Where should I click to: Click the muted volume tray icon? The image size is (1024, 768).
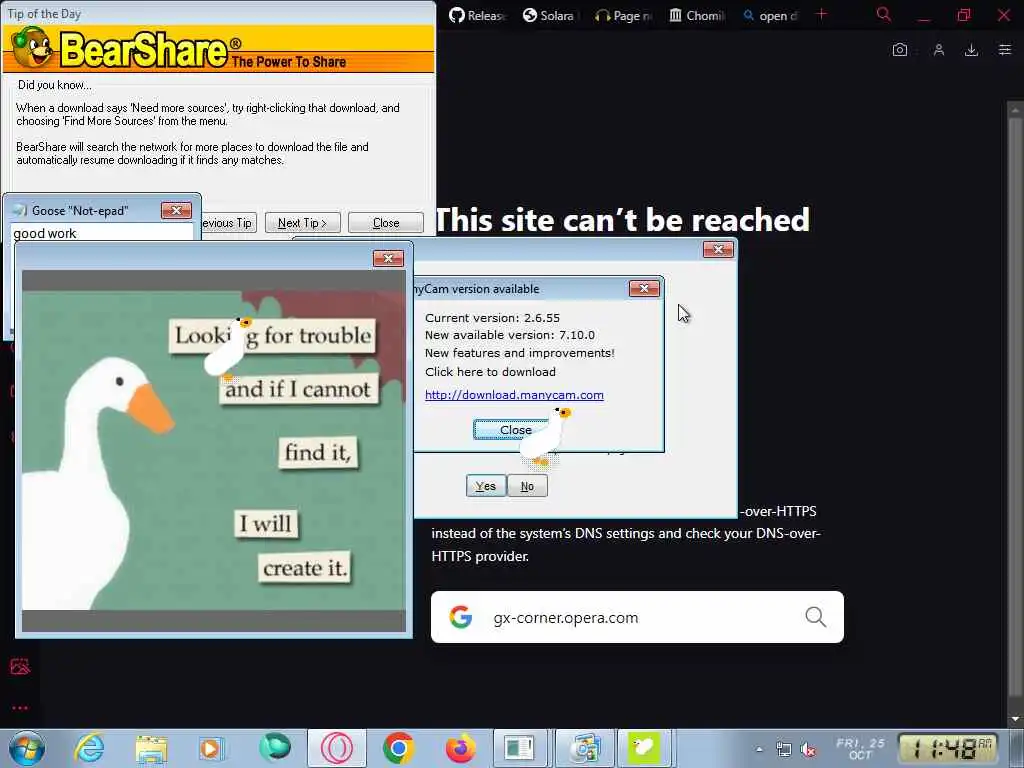(x=809, y=750)
